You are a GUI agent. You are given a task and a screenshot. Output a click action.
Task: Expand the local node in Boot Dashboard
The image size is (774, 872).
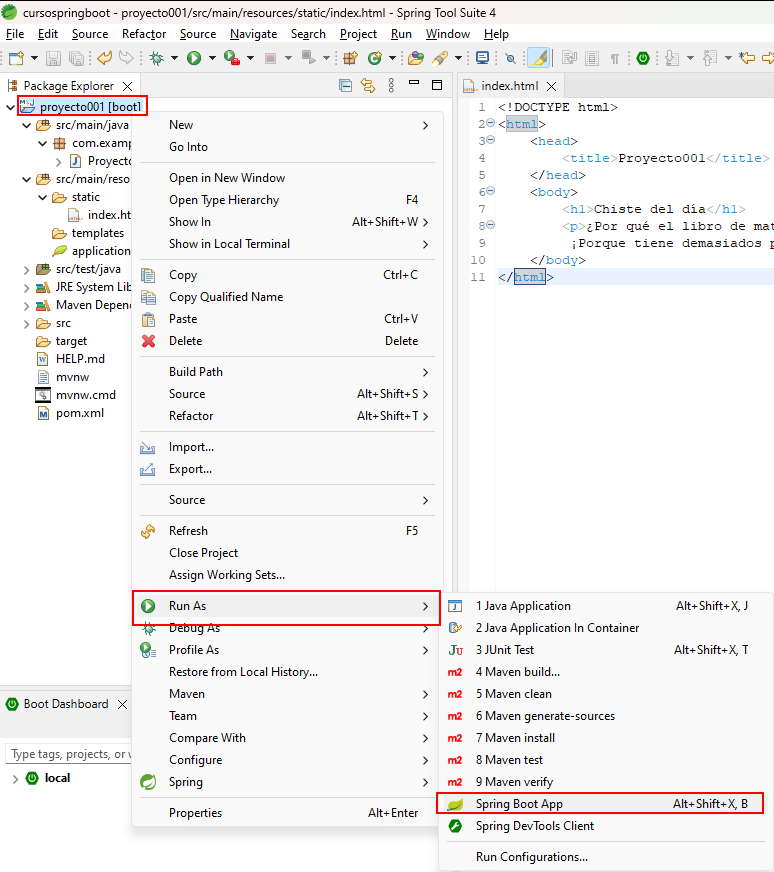click(x=15, y=779)
